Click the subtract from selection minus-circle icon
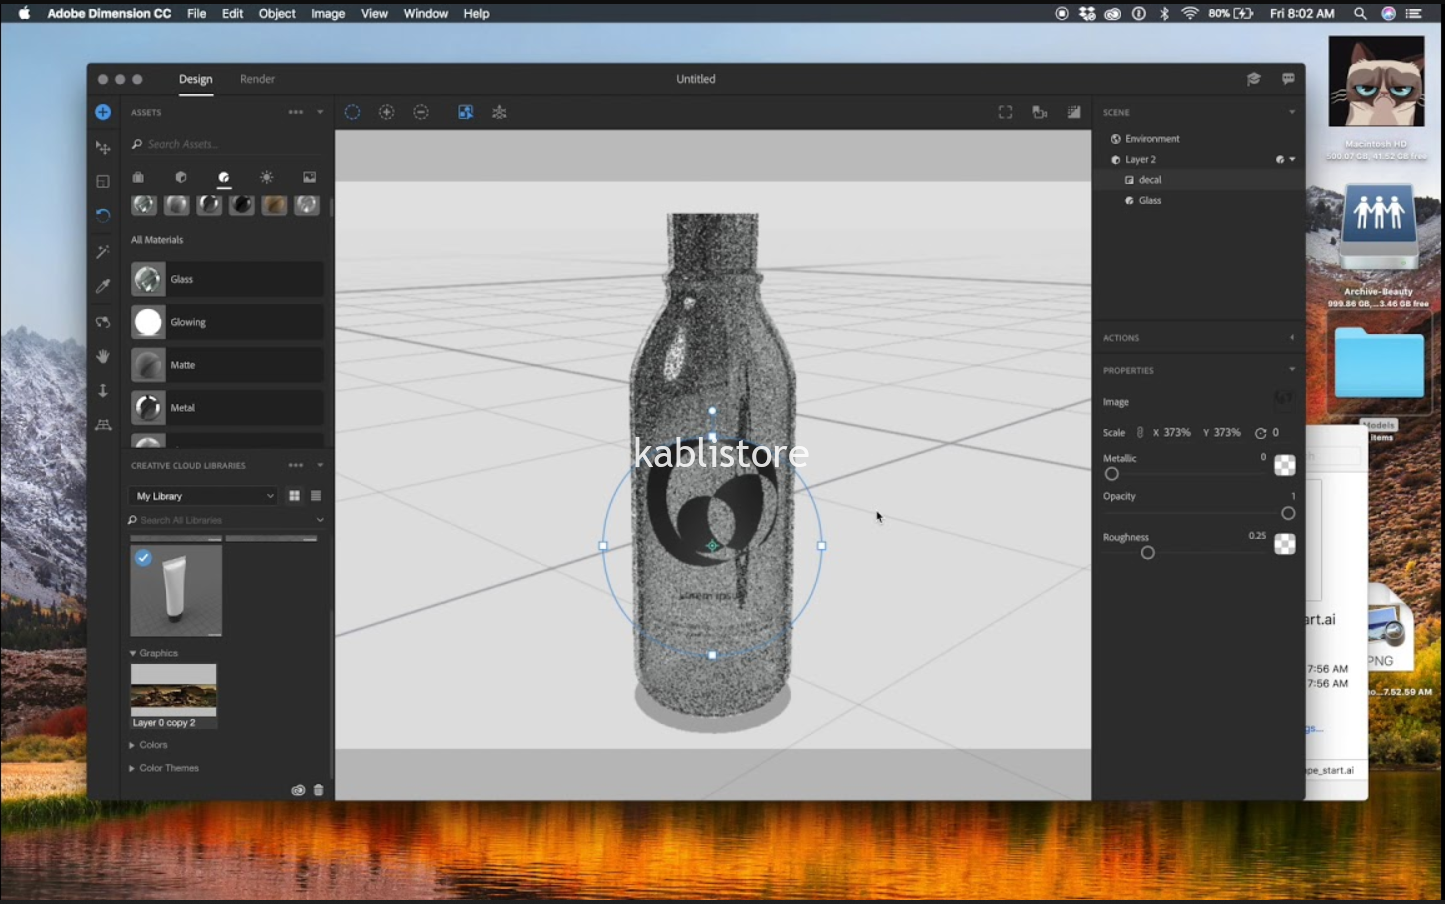 [x=421, y=112]
